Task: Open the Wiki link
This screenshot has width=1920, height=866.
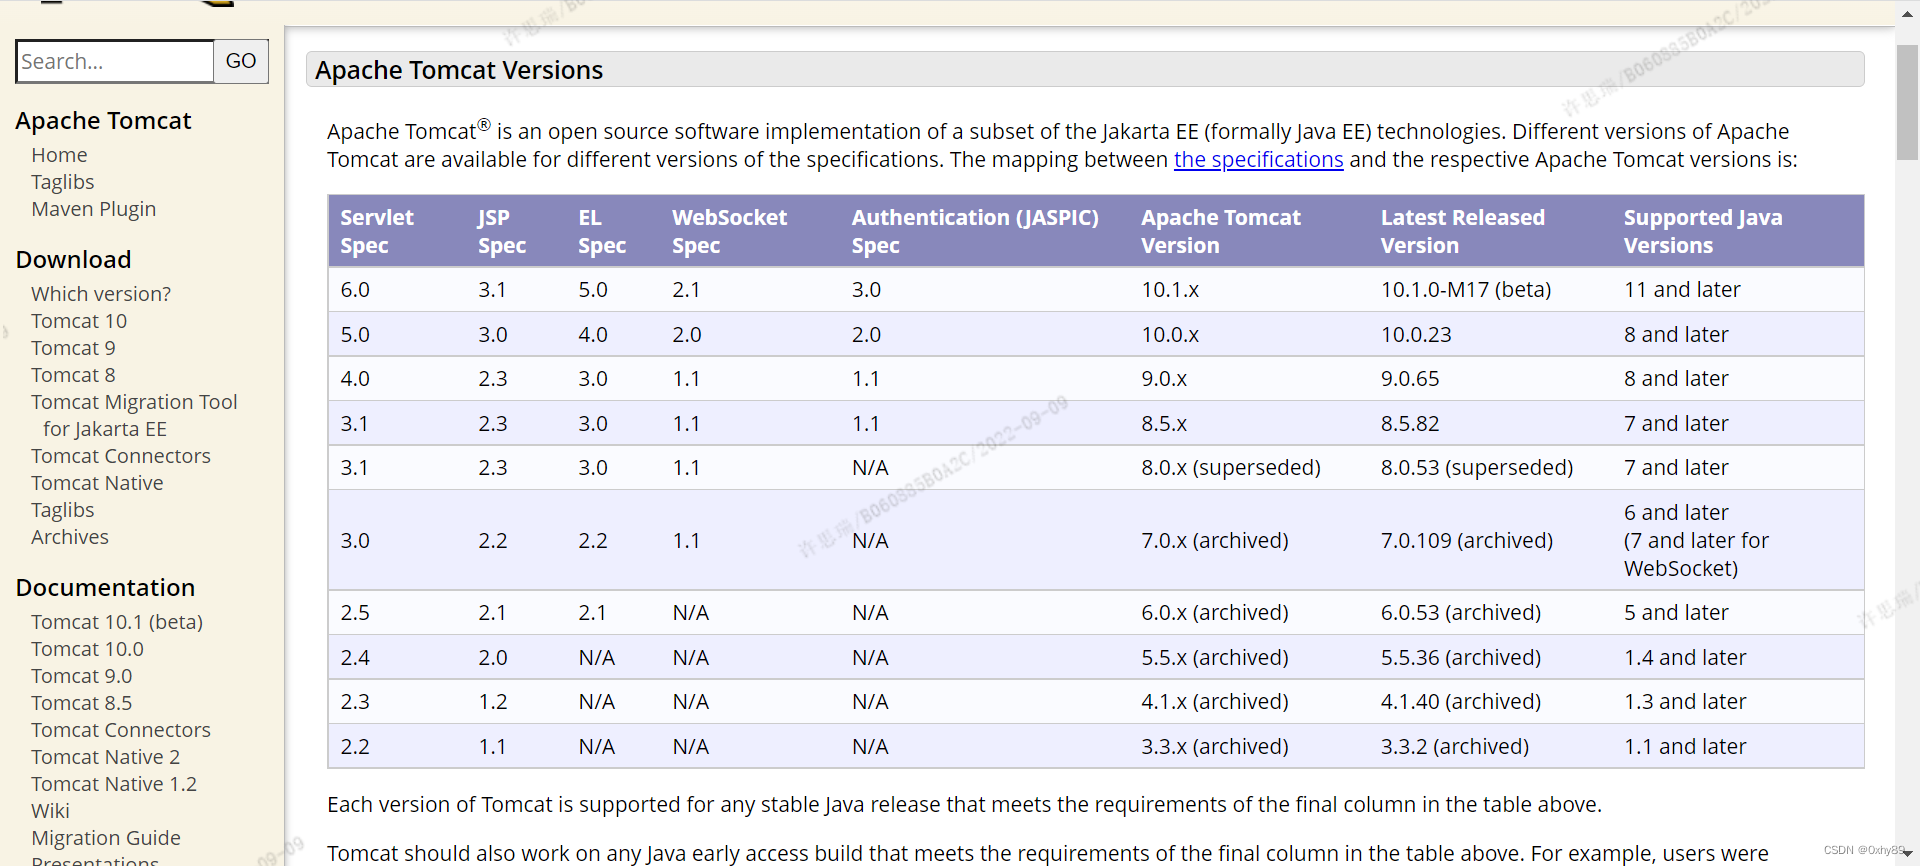Action: [x=50, y=811]
